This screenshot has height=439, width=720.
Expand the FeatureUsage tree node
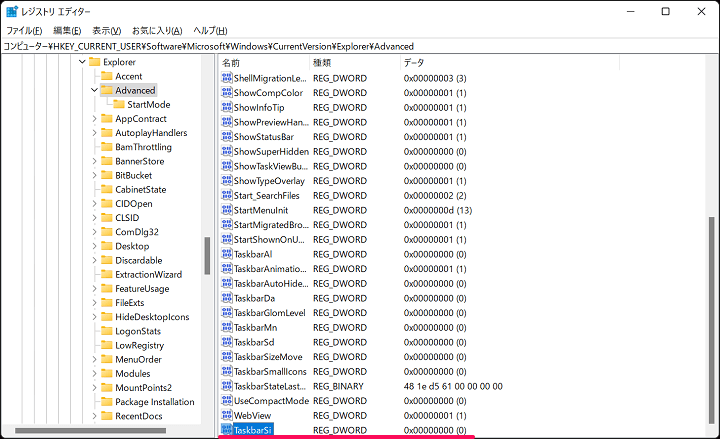[x=94, y=288]
